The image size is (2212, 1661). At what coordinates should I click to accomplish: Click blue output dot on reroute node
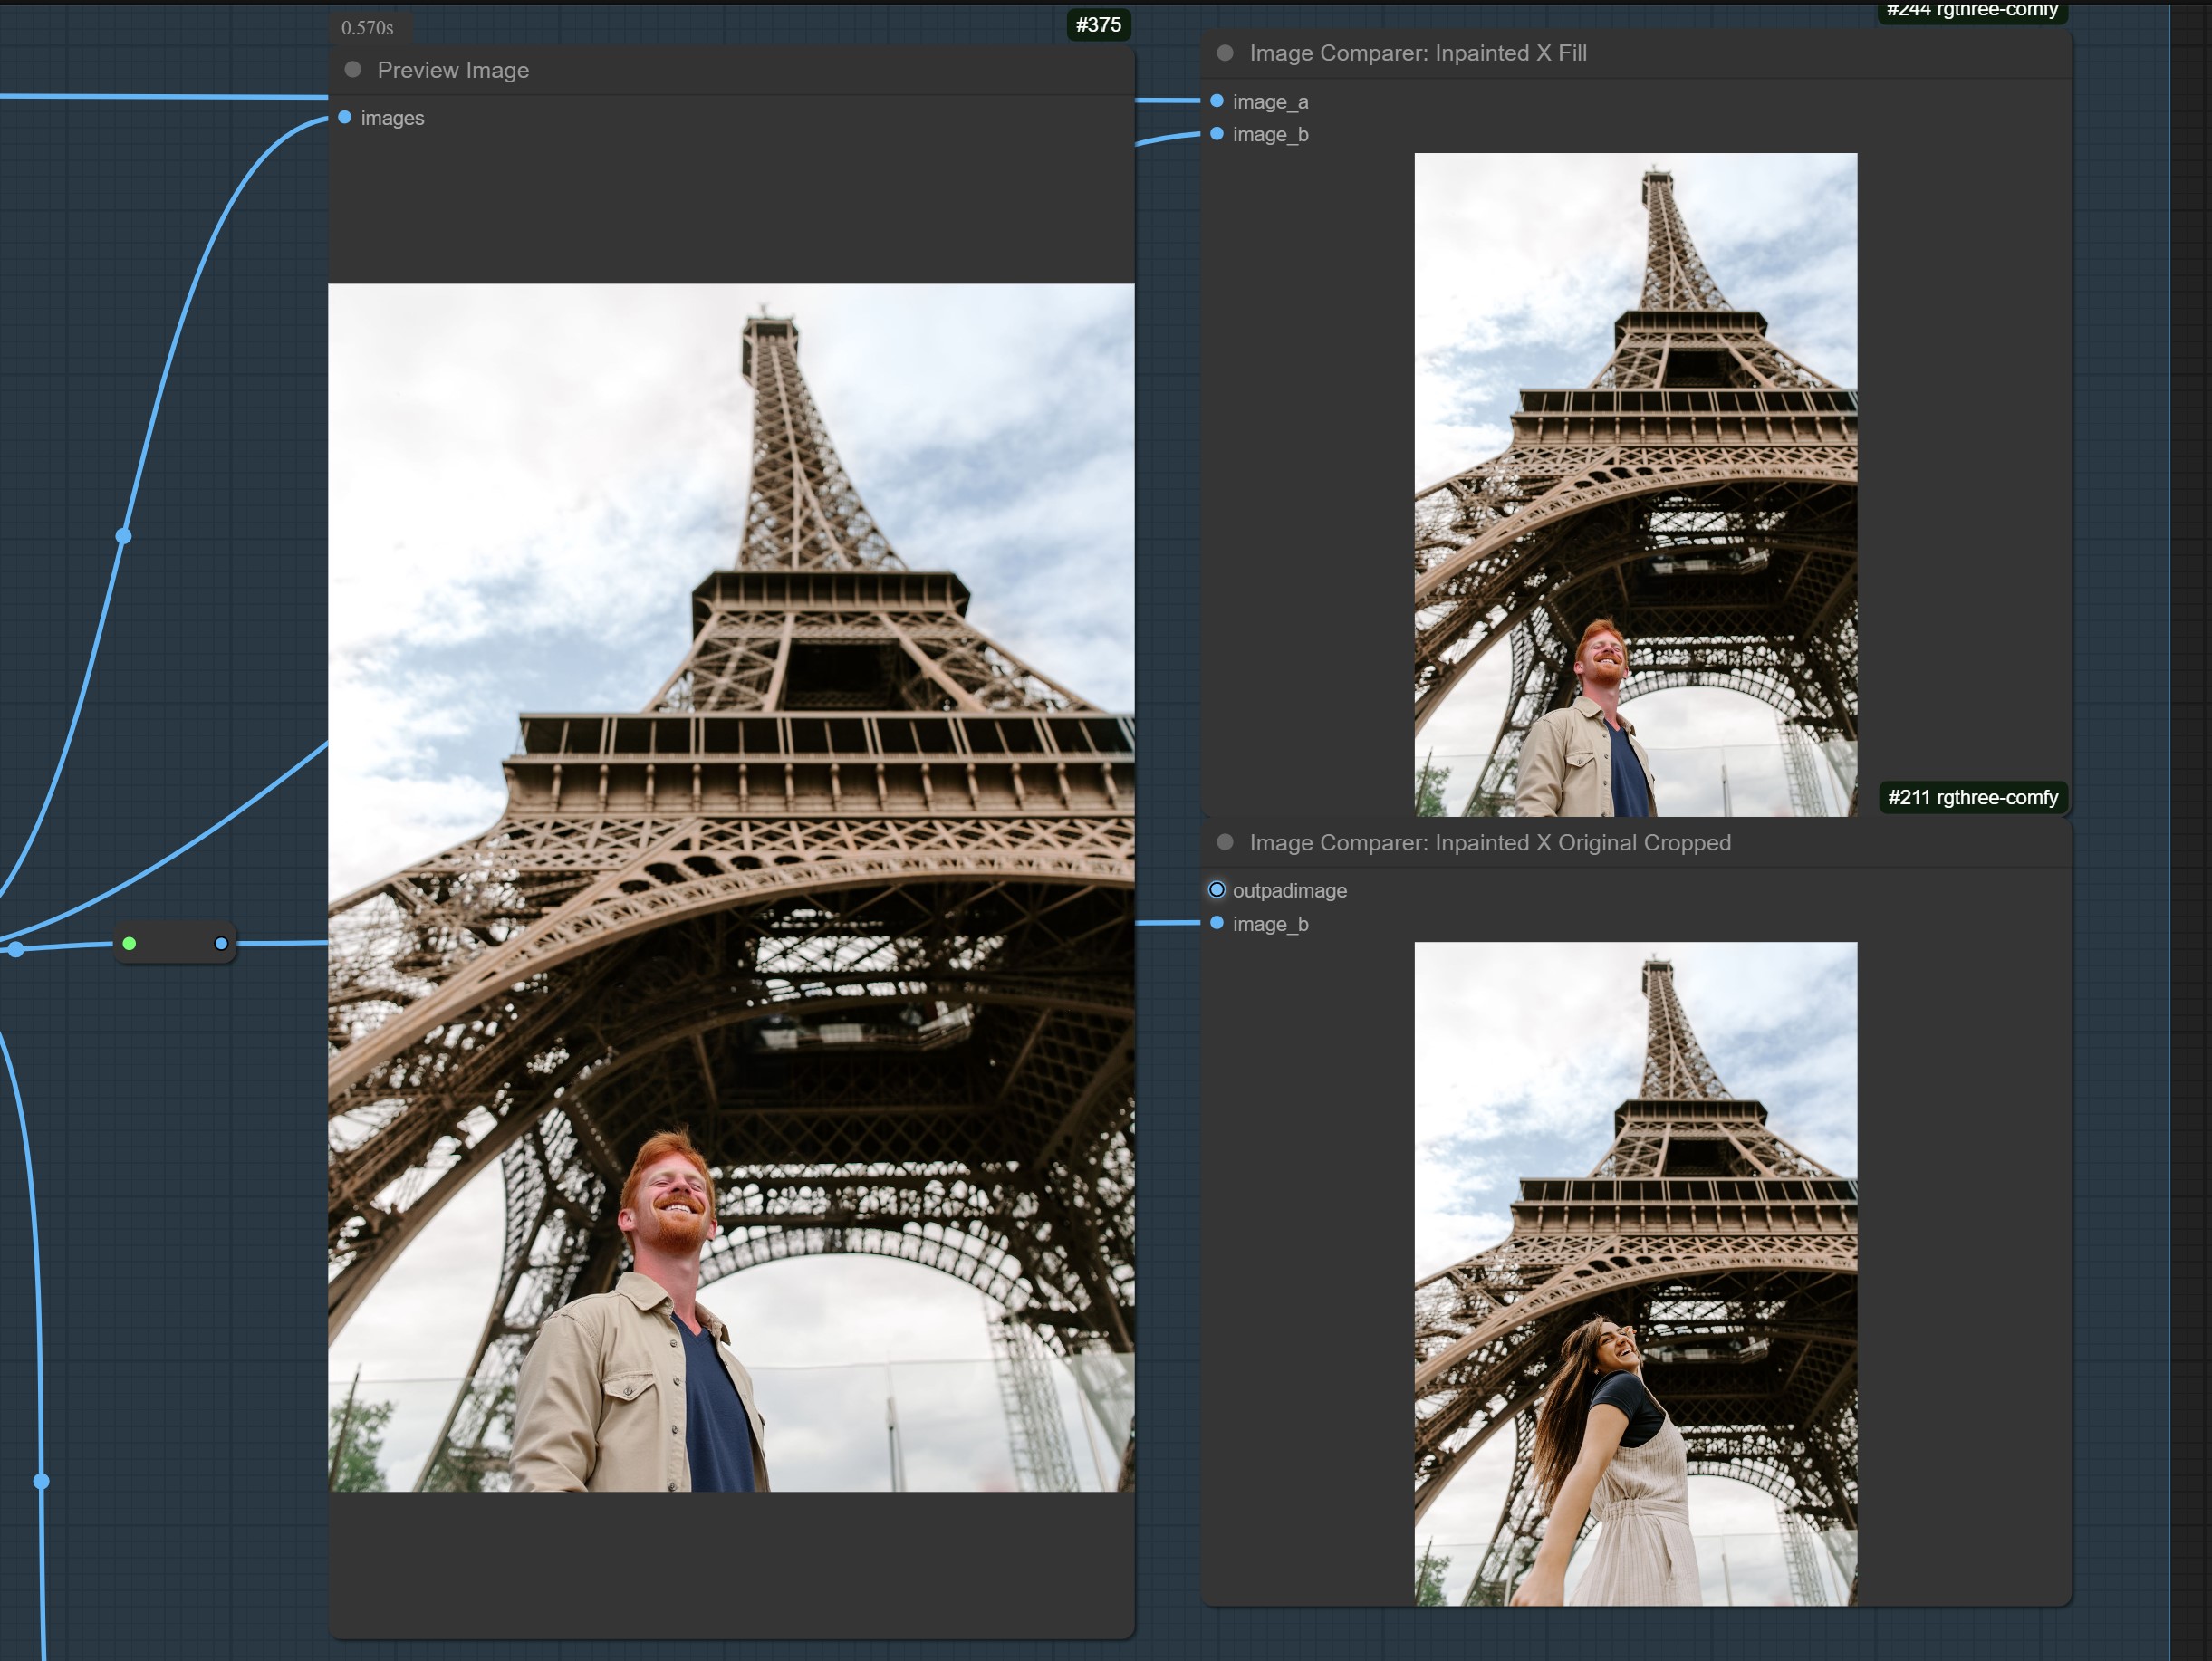click(x=221, y=943)
